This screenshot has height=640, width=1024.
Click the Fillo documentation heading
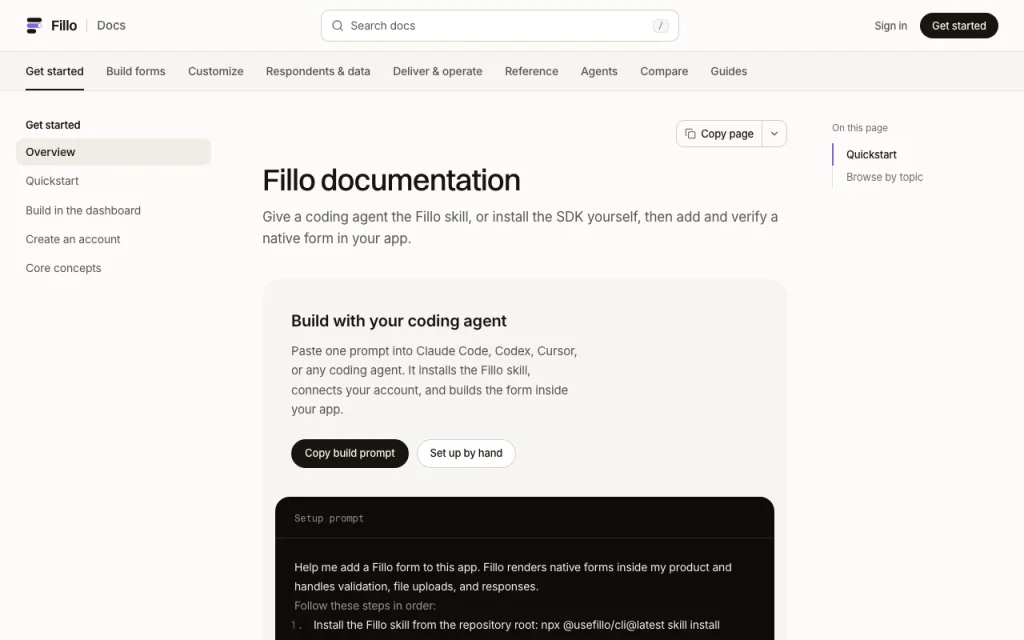(391, 180)
